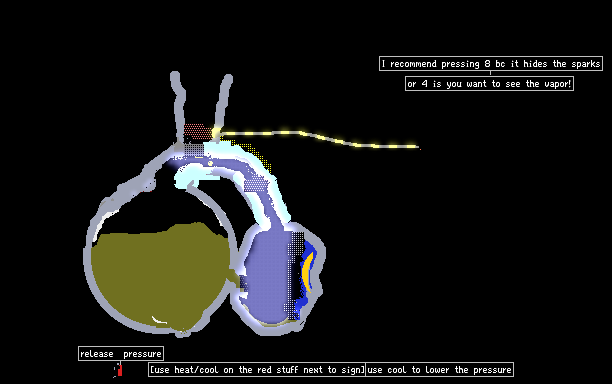
Task: Click the gray dotted block below the pink block
Action: [194, 150]
